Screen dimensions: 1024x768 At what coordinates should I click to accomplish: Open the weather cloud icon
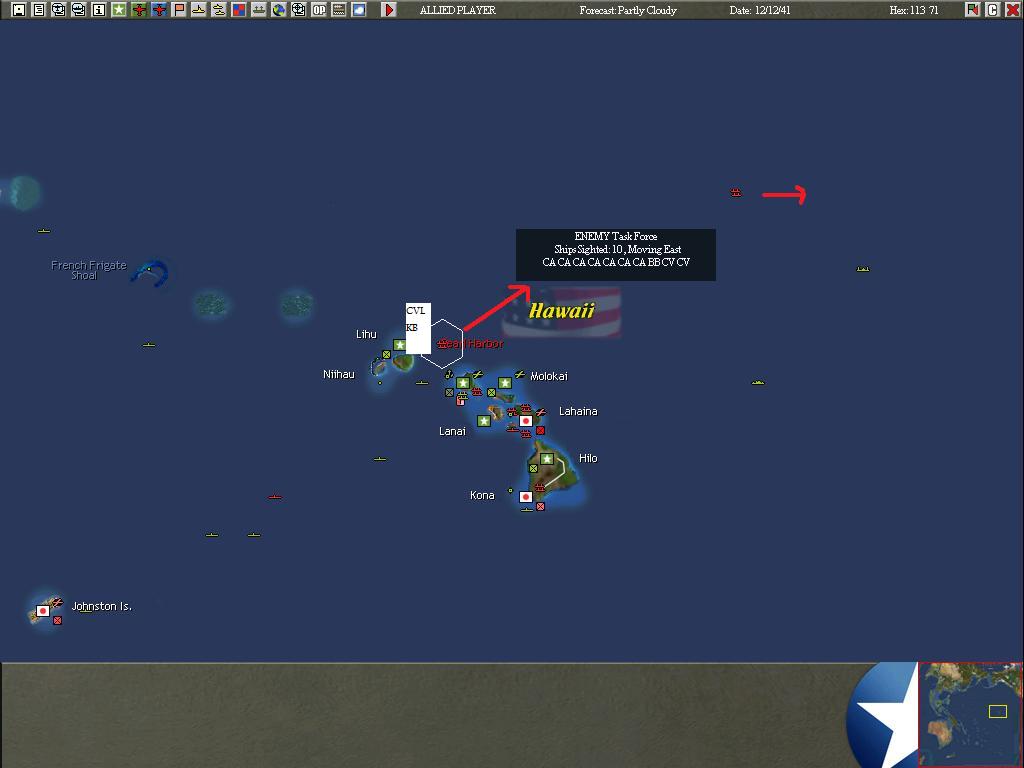pyautogui.click(x=359, y=10)
